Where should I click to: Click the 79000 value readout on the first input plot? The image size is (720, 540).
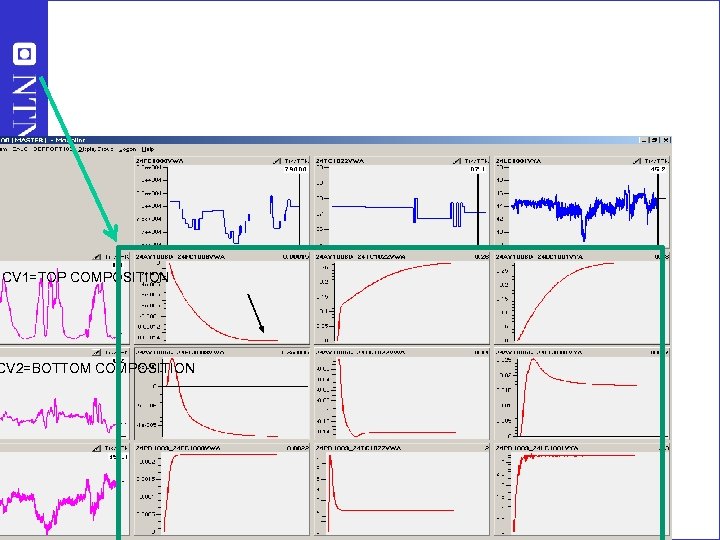tap(295, 169)
